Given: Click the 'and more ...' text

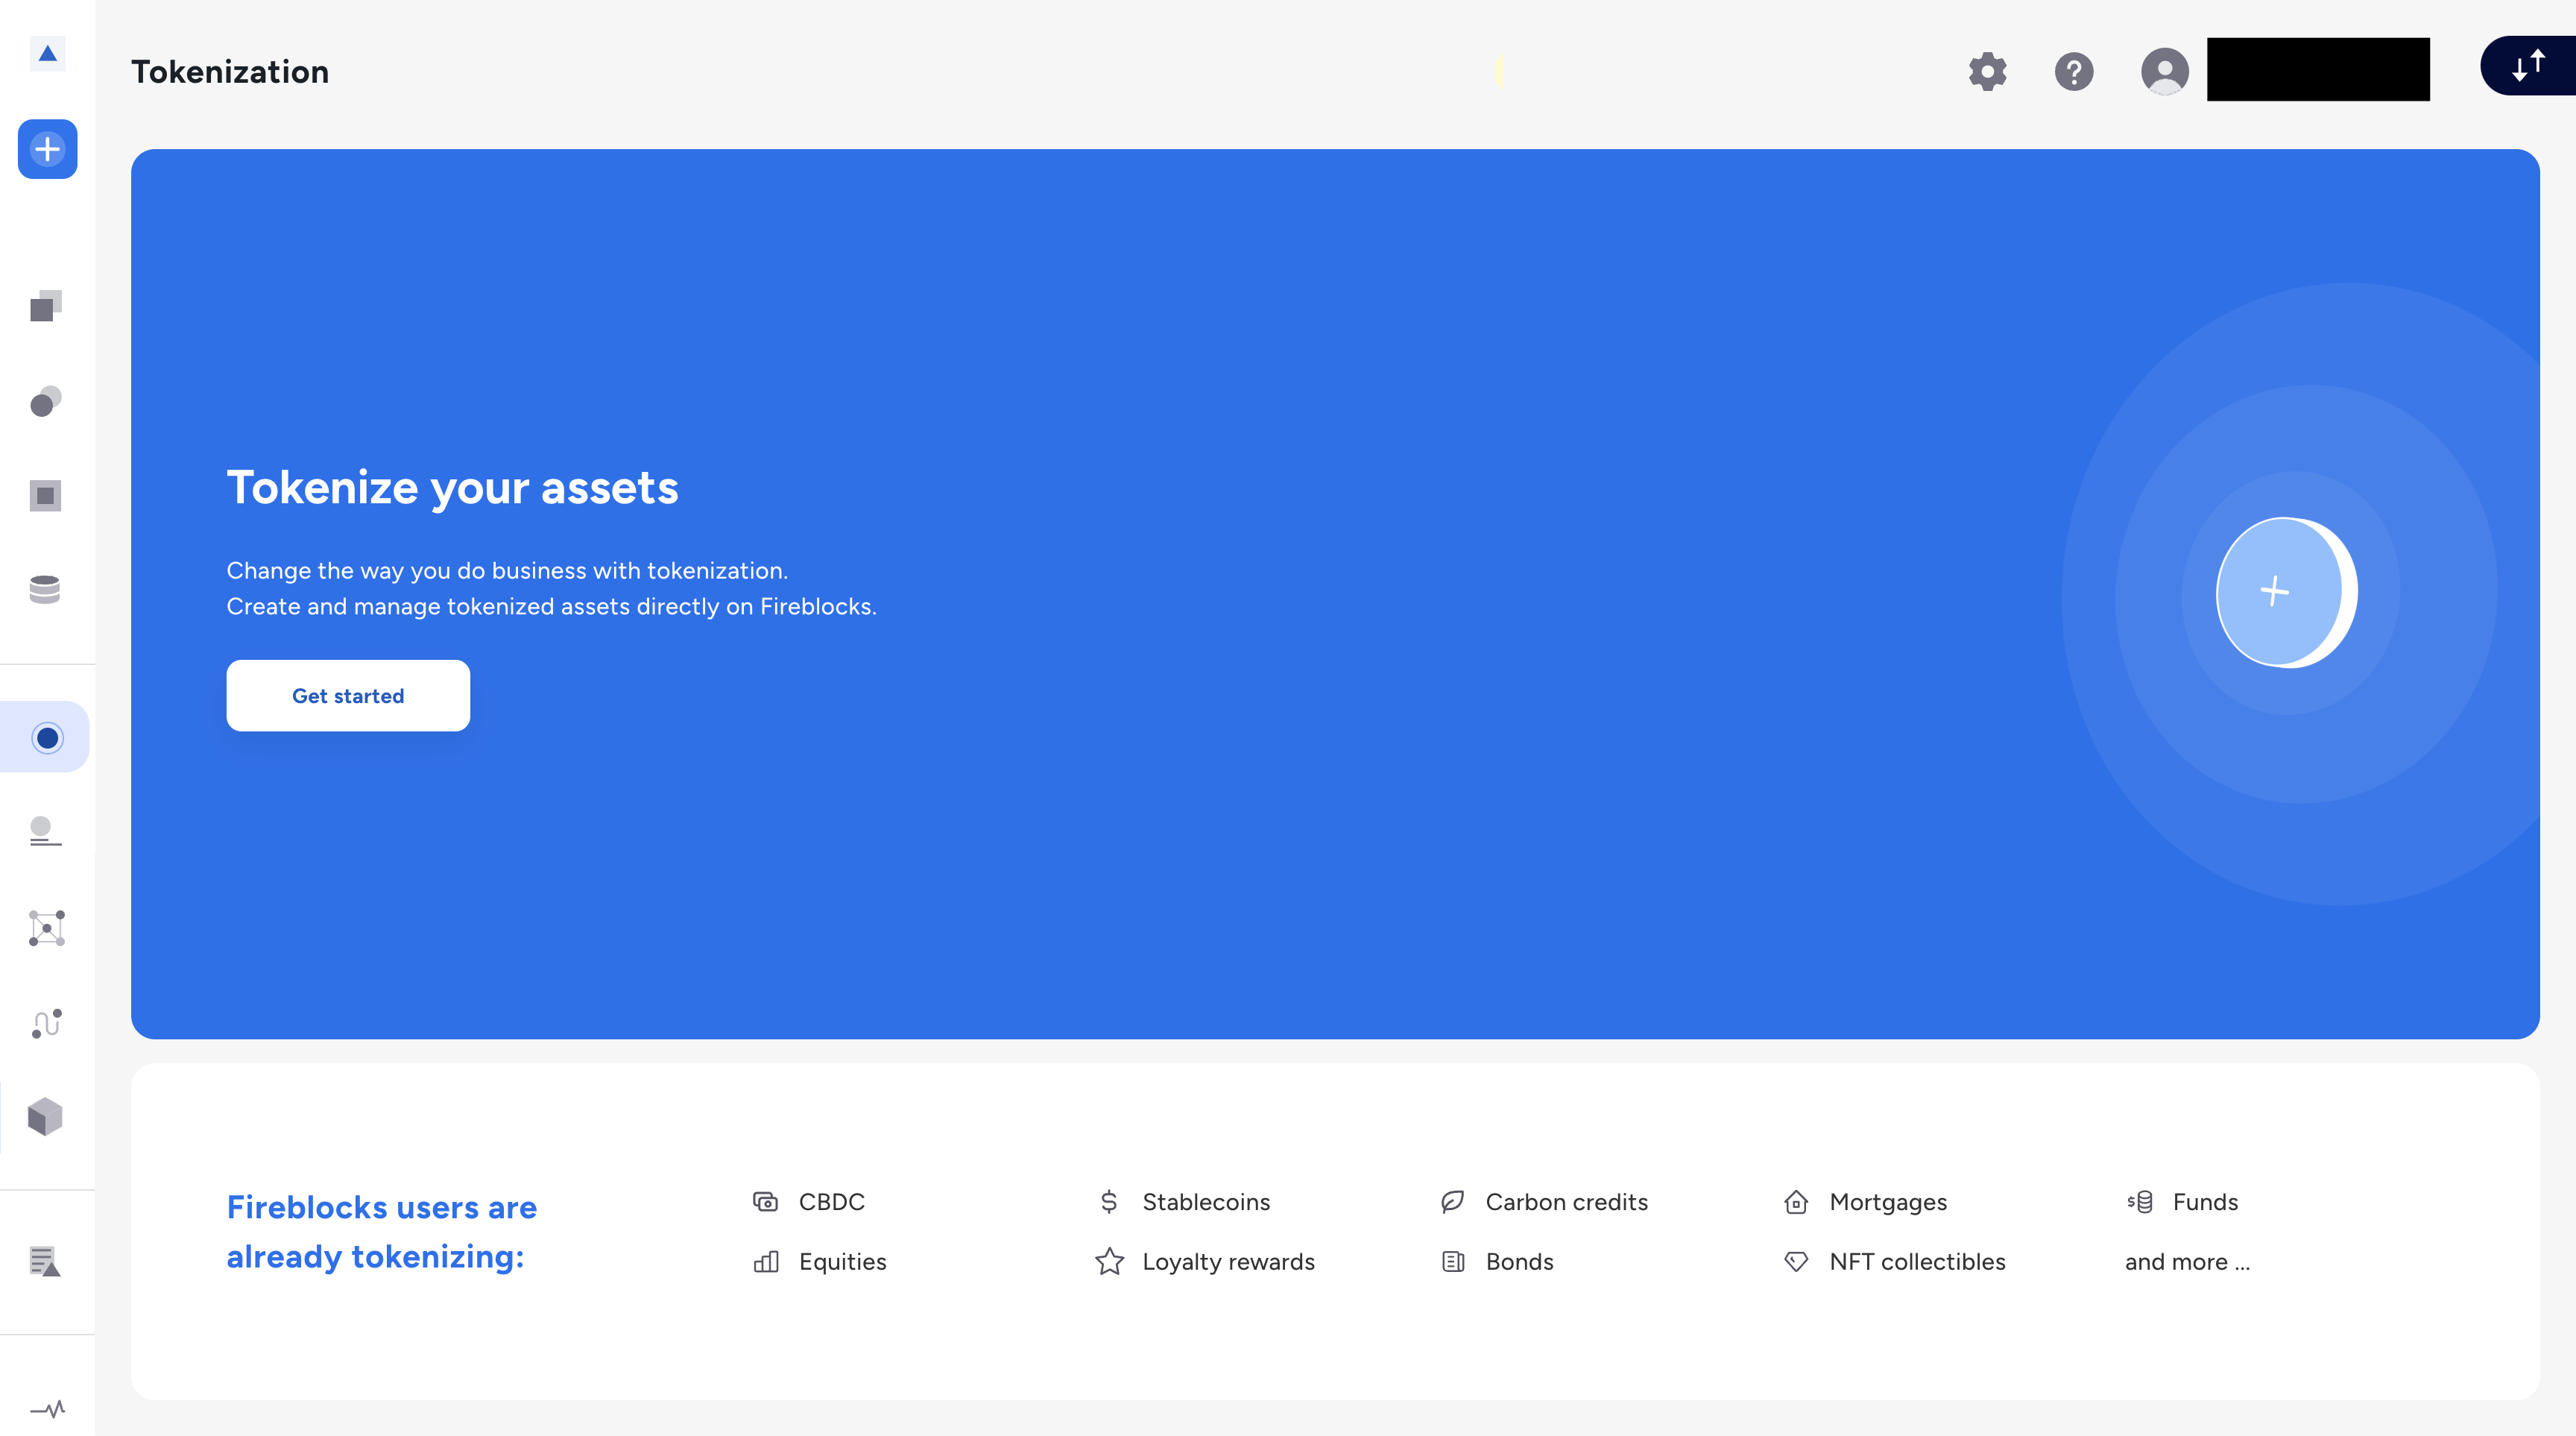Looking at the screenshot, I should (x=2187, y=1262).
